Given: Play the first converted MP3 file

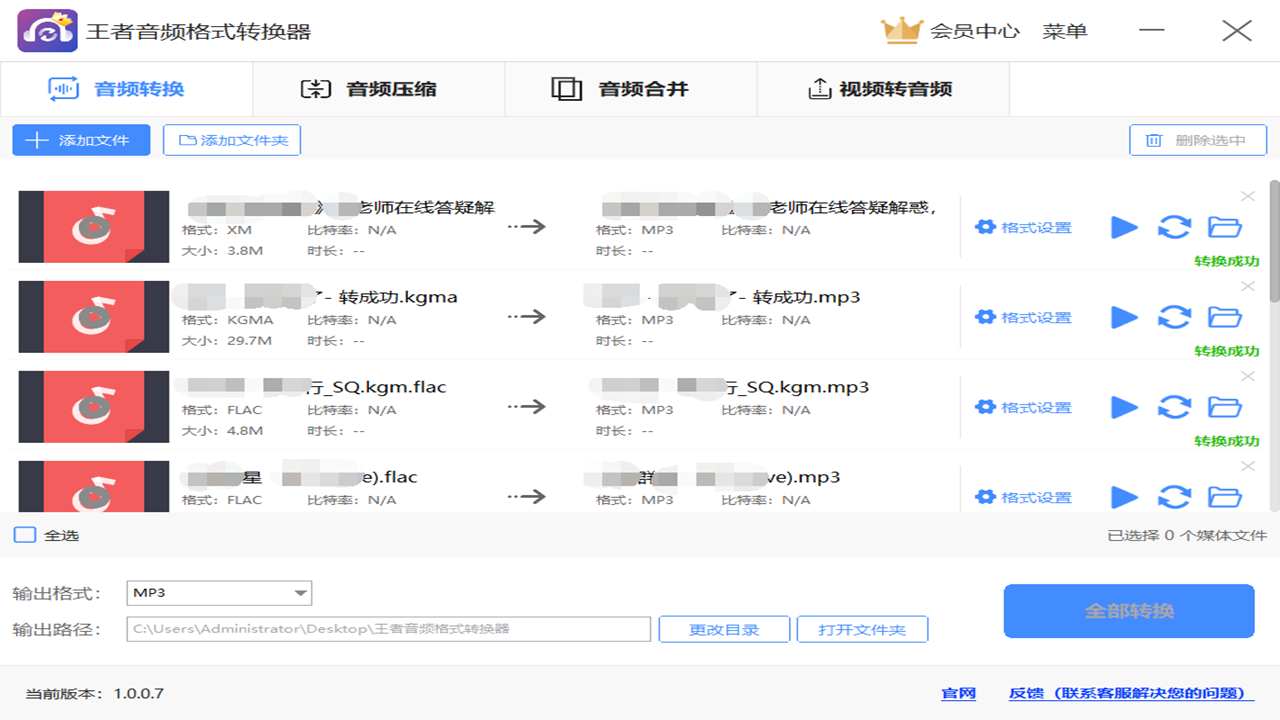Looking at the screenshot, I should (x=1124, y=227).
